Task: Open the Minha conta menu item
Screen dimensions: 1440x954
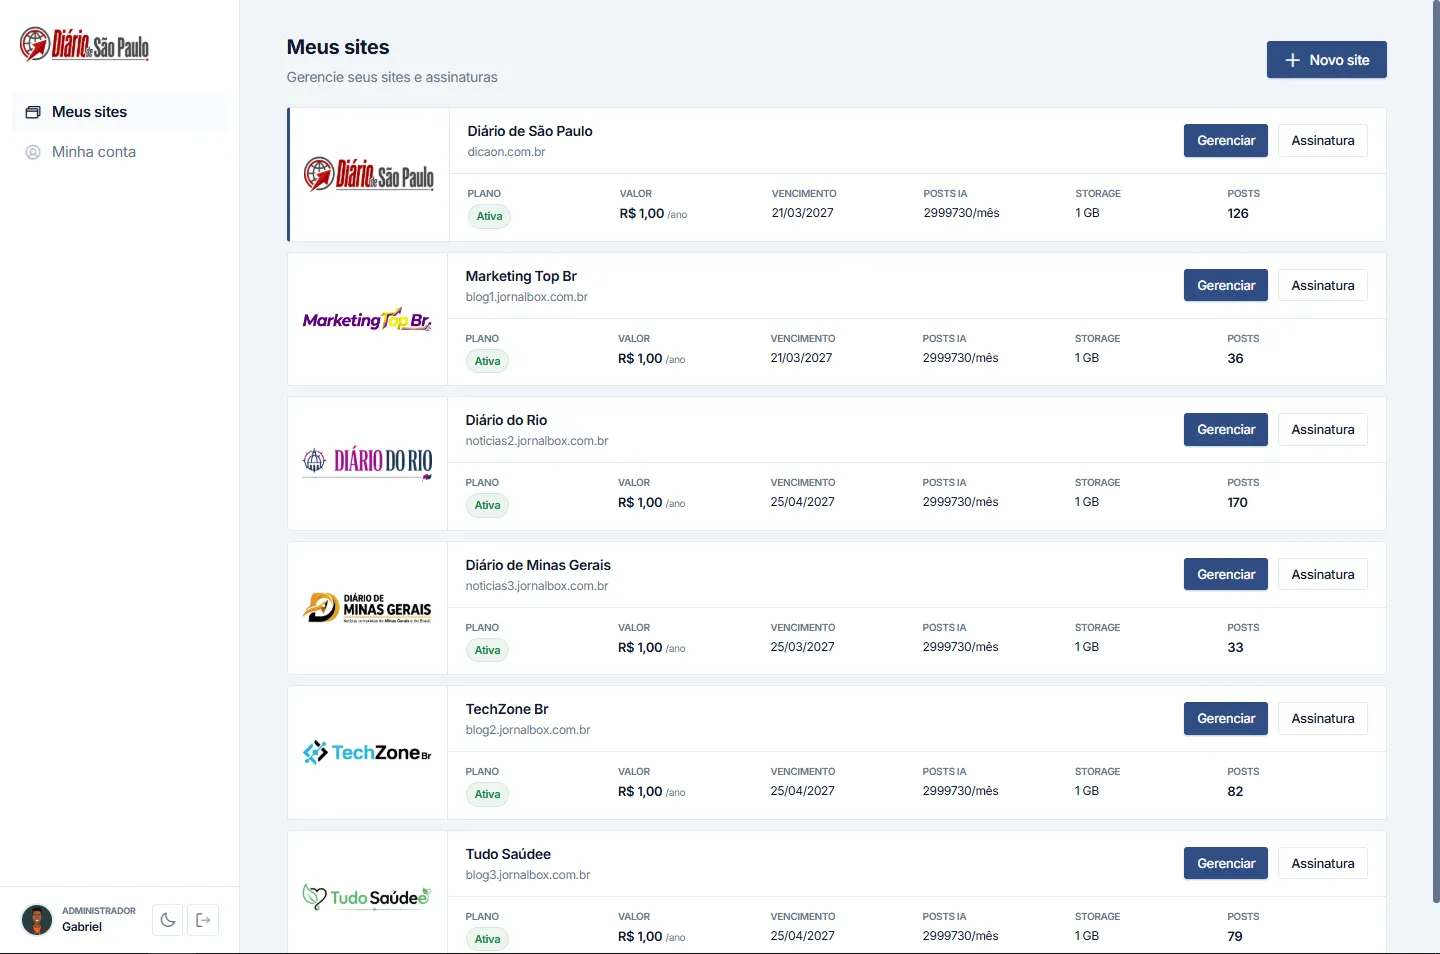Action: coord(120,152)
